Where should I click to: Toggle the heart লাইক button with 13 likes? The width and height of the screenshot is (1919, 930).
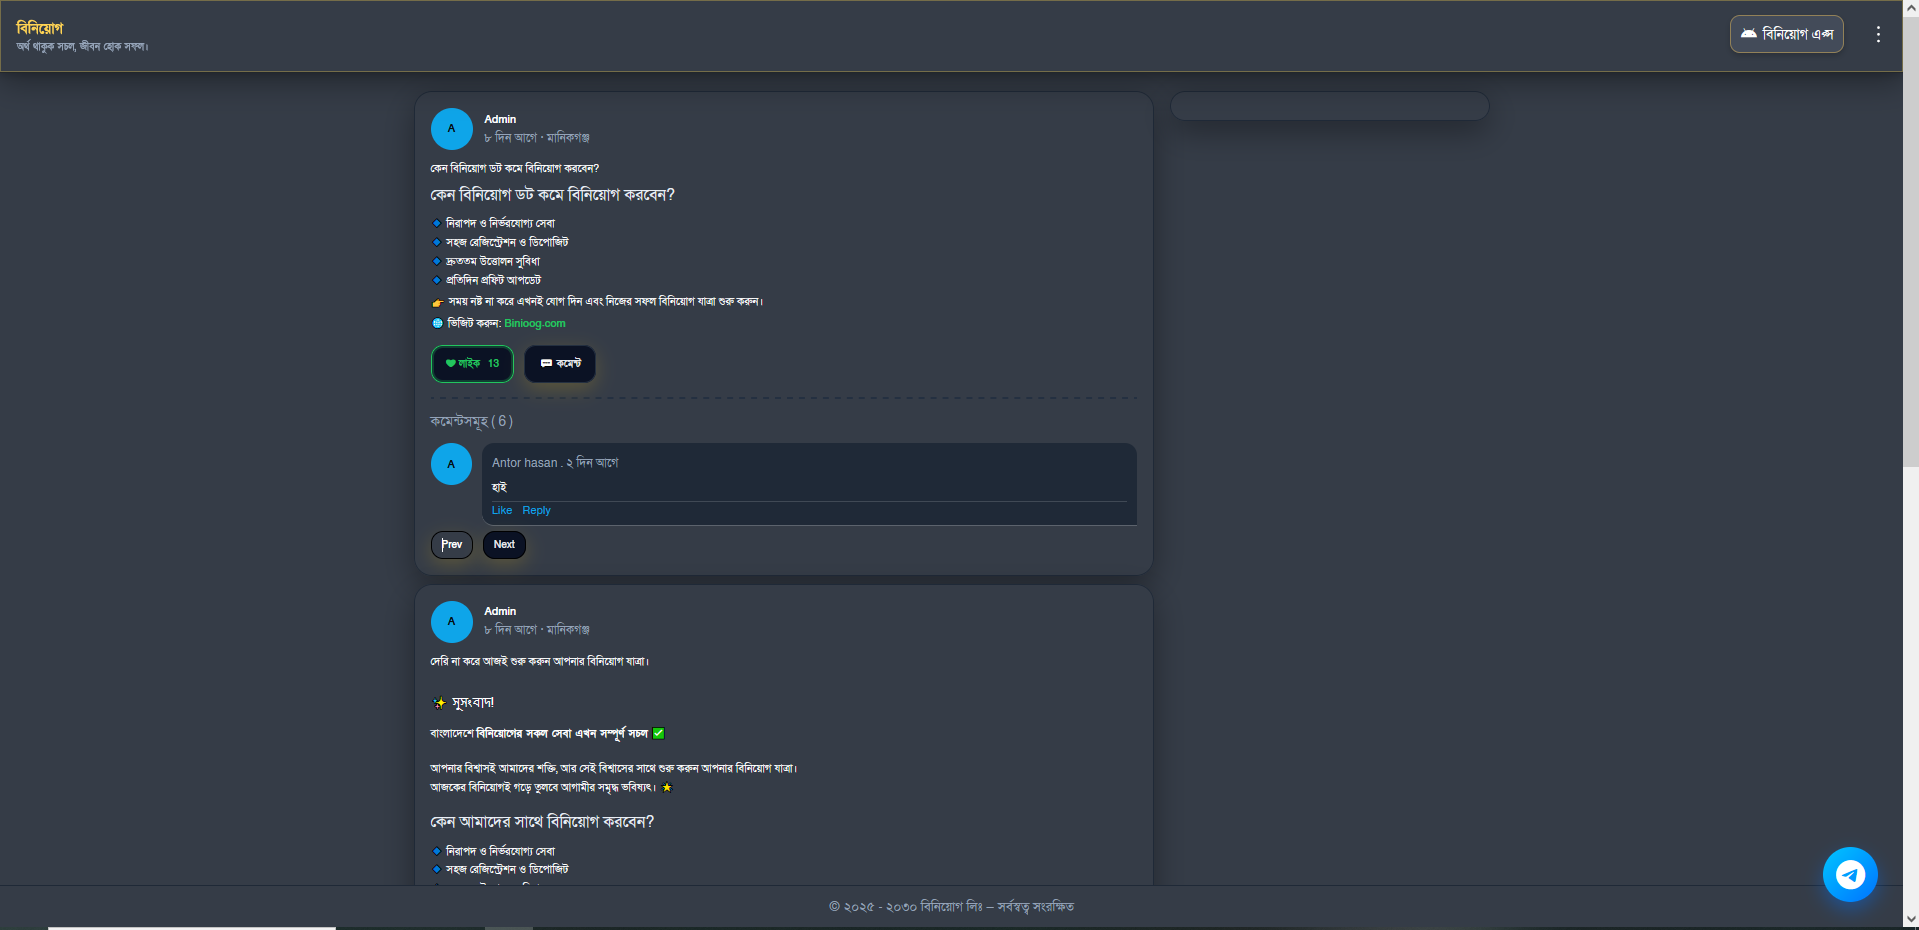(472, 364)
